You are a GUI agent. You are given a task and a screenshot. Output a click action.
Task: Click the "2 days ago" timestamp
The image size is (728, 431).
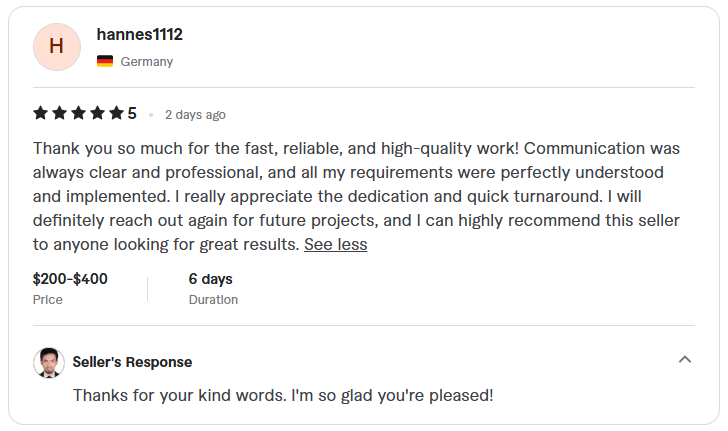(195, 114)
